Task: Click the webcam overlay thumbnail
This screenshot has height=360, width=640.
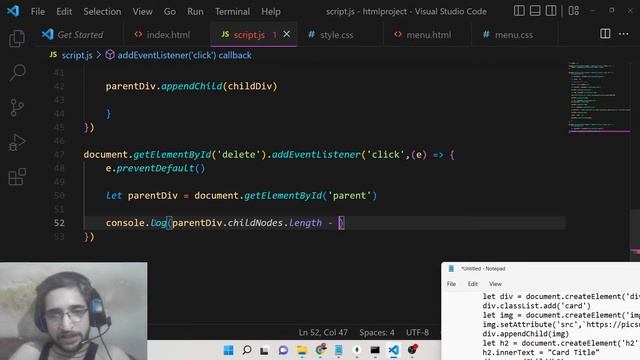Action: pos(73,311)
